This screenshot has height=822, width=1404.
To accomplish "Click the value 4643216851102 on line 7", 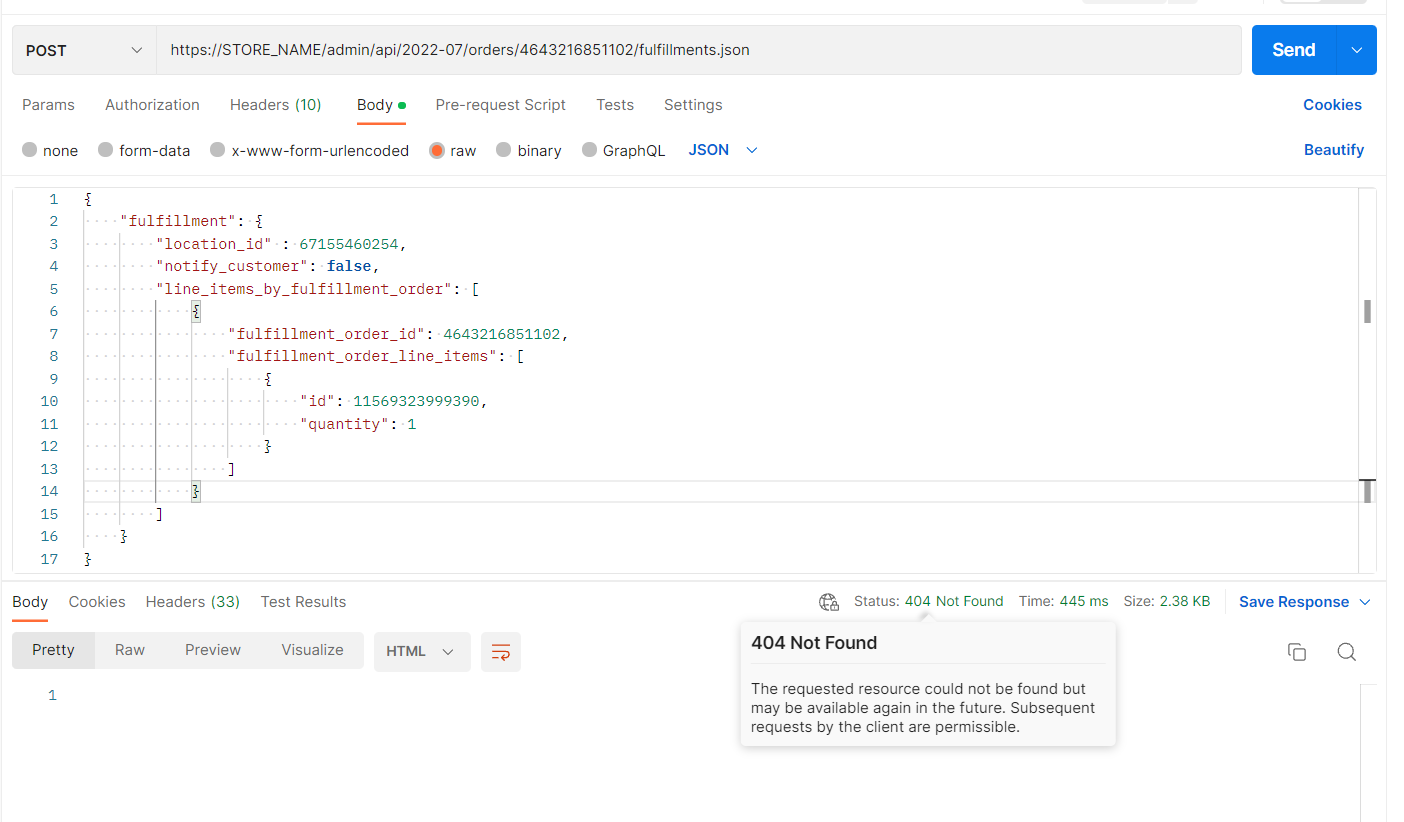I will pyautogui.click(x=501, y=334).
